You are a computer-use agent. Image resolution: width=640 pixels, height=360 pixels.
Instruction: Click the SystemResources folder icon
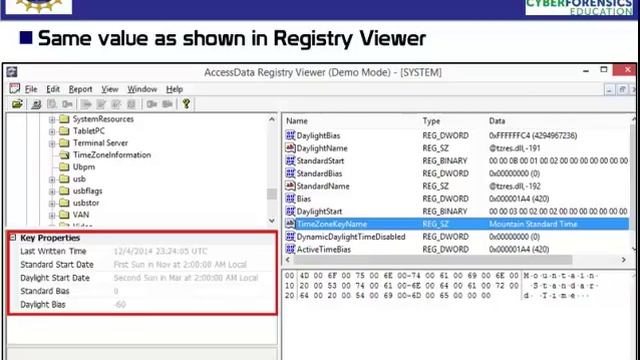click(x=64, y=119)
